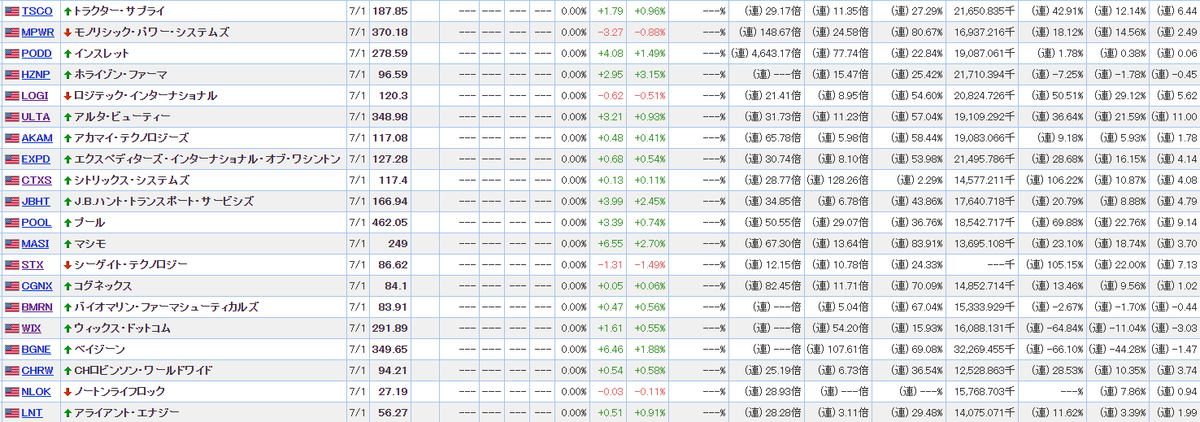This screenshot has width=1200, height=422.
Task: Open the MASI ticker link
Action: pyautogui.click(x=36, y=243)
